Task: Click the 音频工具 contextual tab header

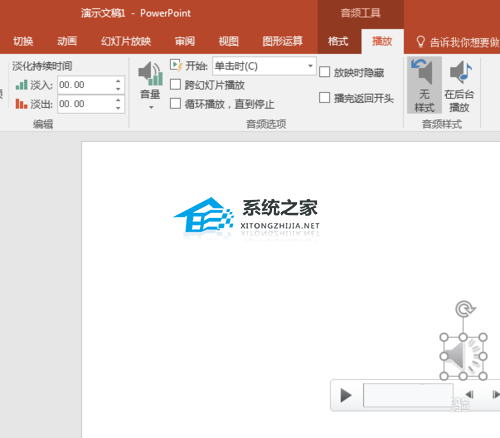Action: tap(360, 13)
